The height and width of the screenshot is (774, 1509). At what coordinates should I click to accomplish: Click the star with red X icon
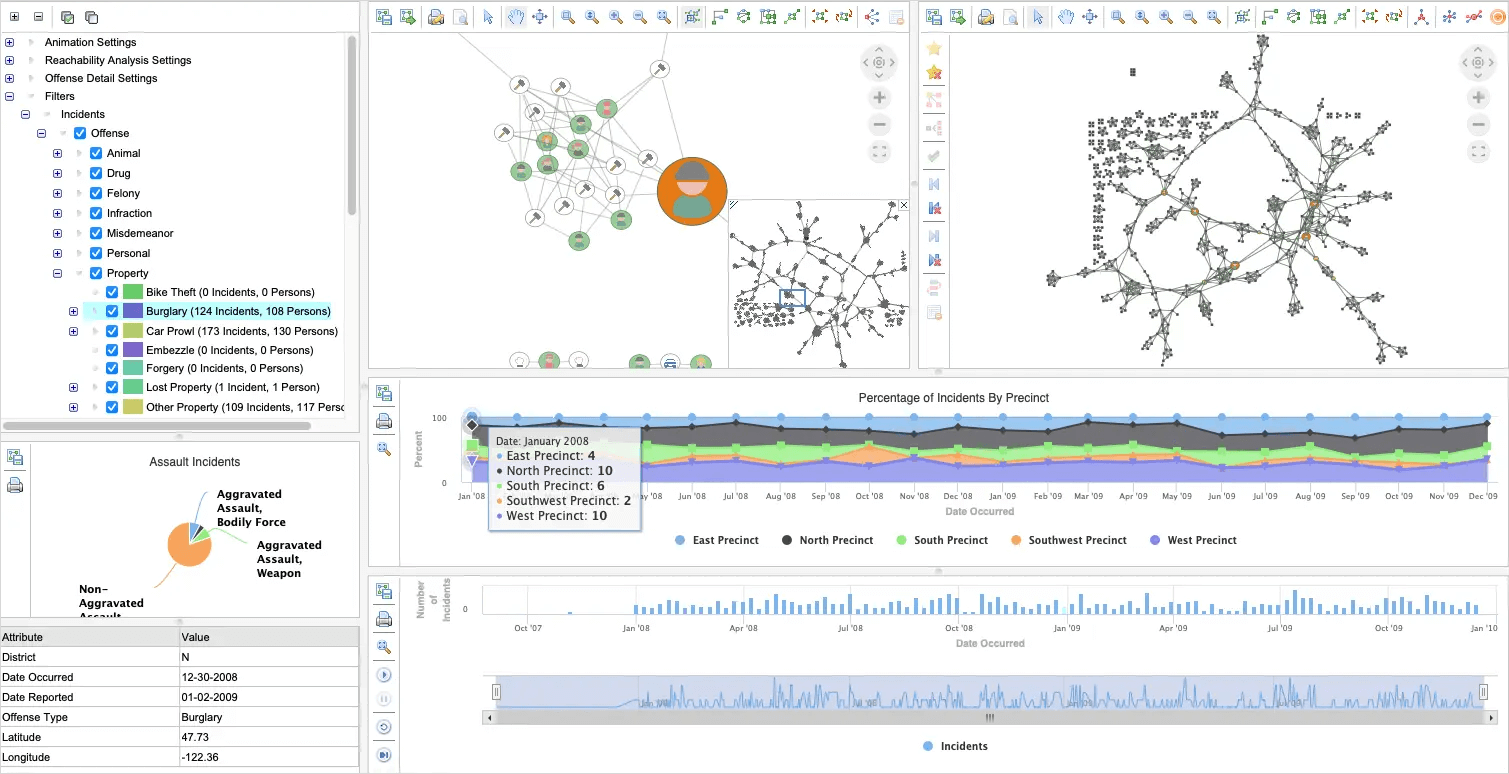[x=934, y=73]
